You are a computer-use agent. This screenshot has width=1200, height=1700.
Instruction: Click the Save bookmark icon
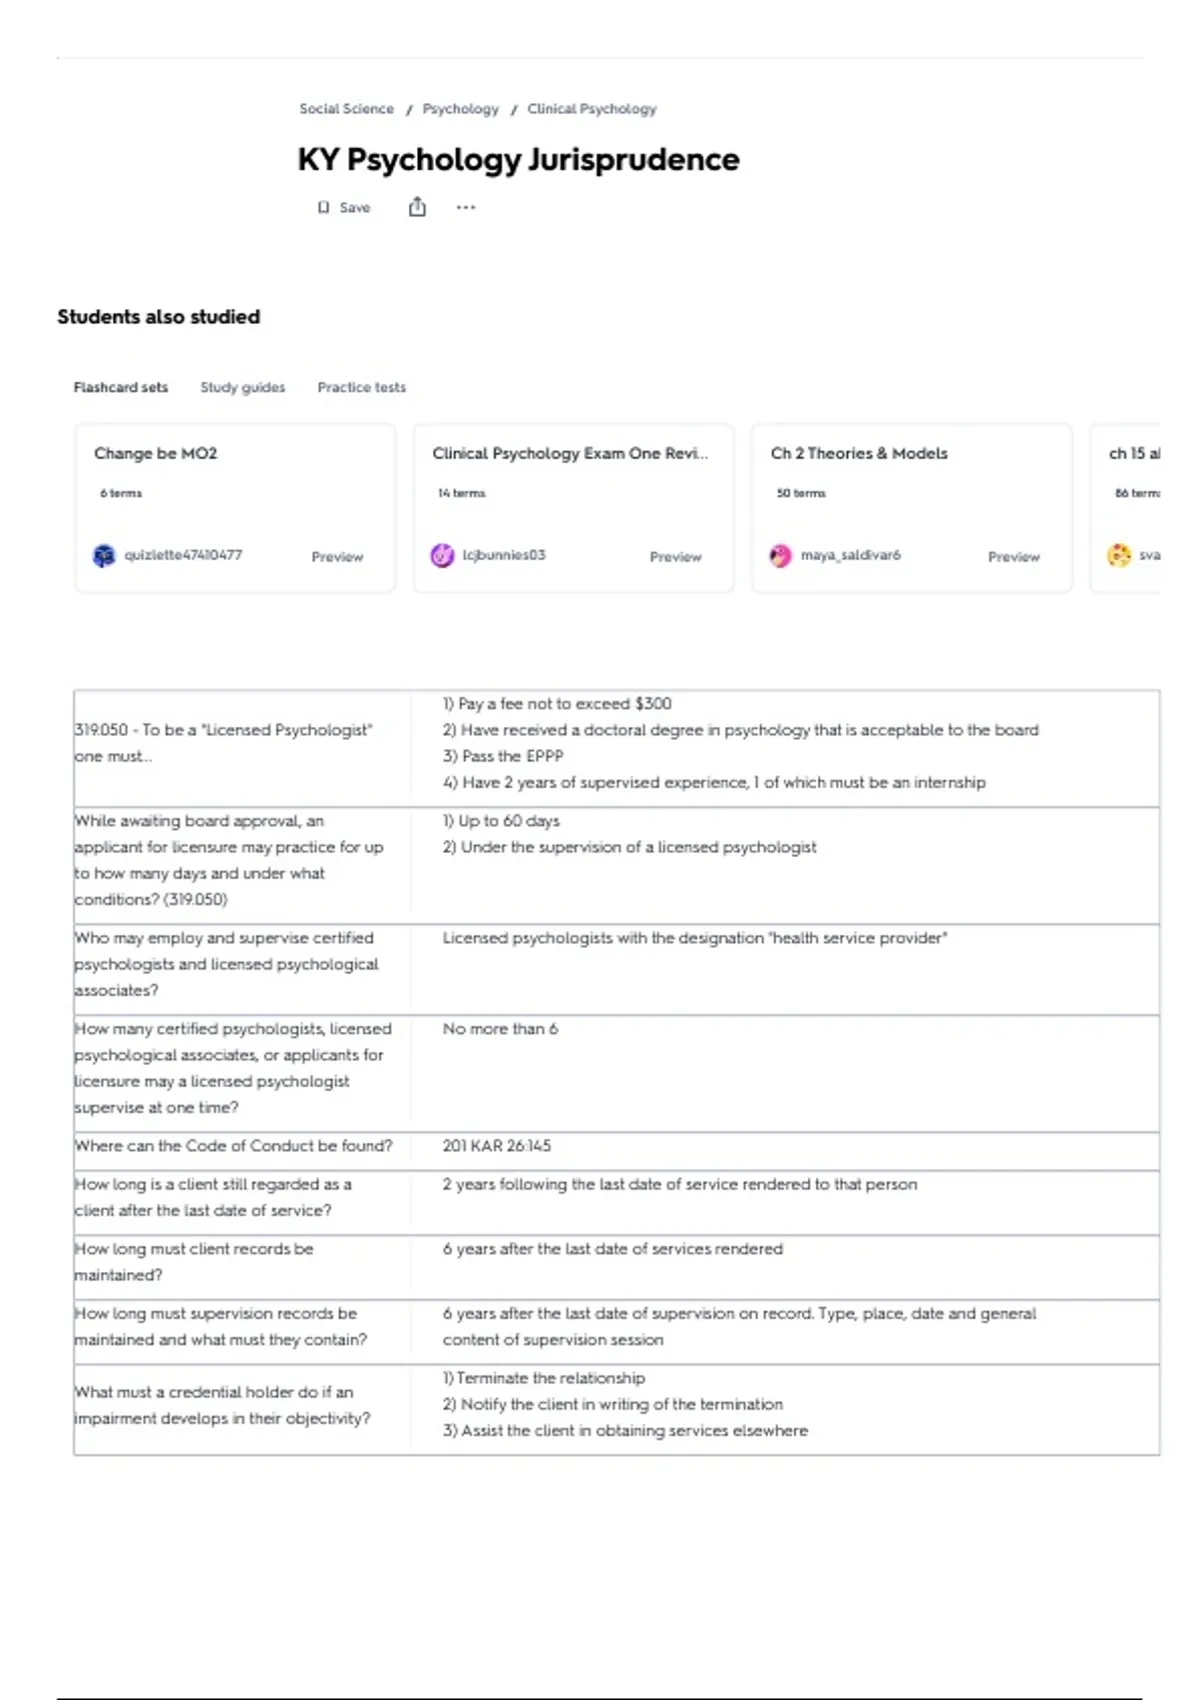point(323,207)
